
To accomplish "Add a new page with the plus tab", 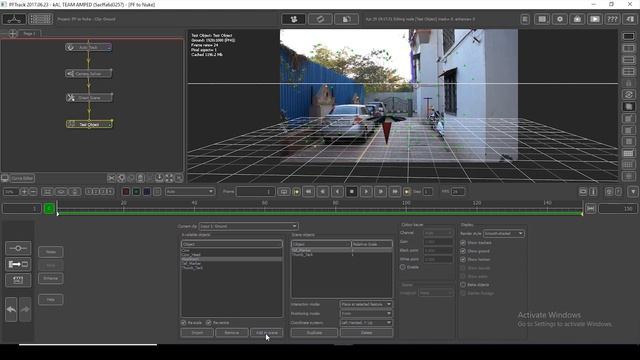I will [13, 33].
